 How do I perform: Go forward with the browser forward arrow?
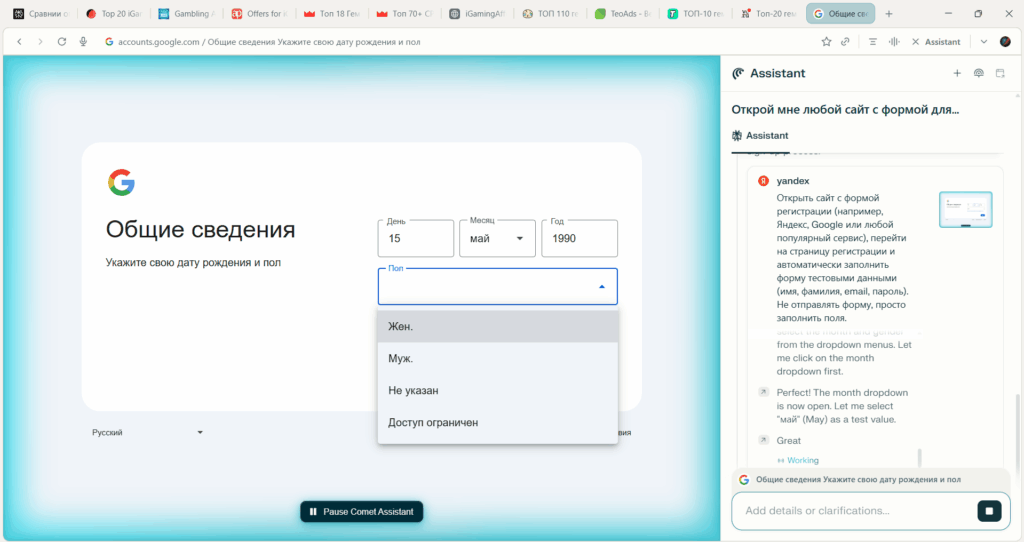(40, 42)
